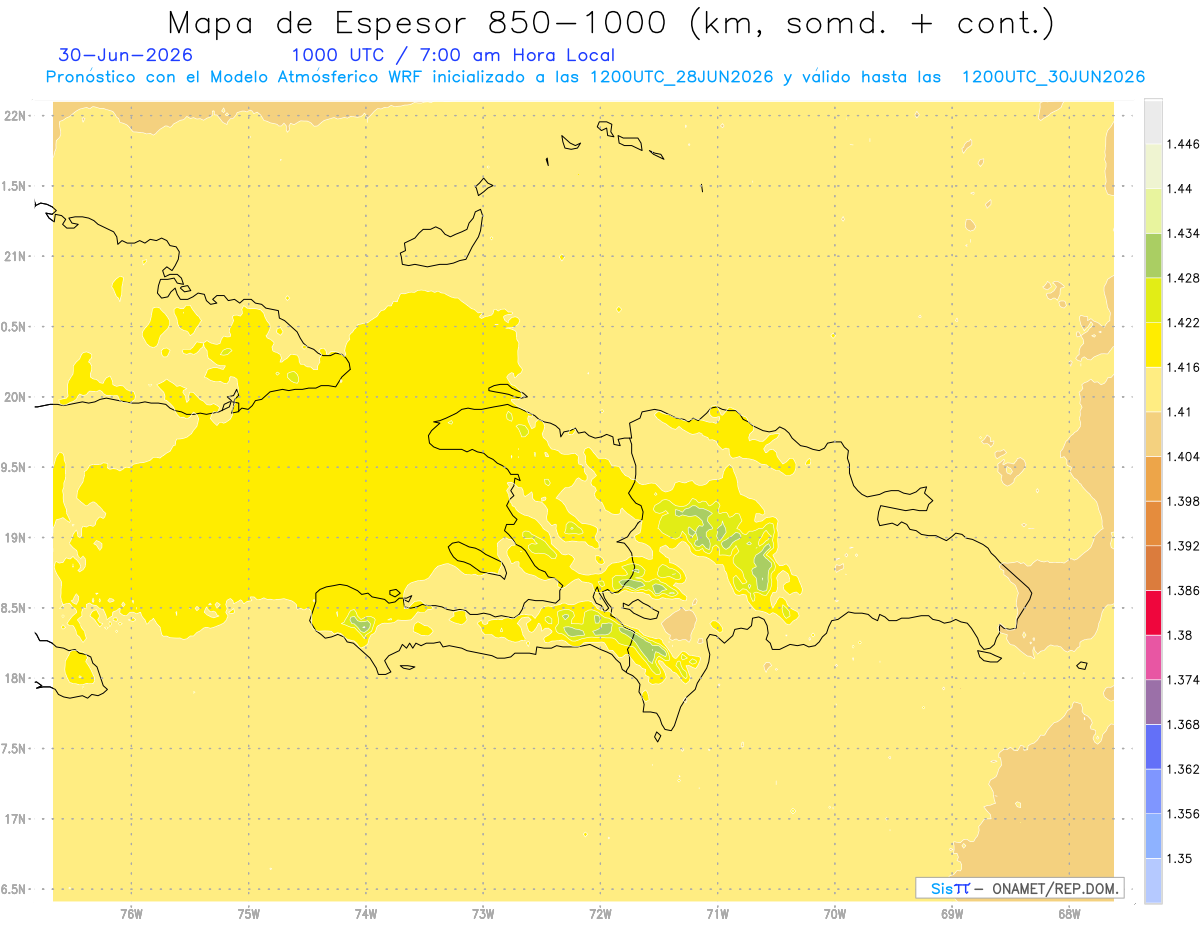Screen dimensions: 1200x927
Task: Click the '1000 UTC / 7:00 am Hora Local' text
Action: (453, 55)
